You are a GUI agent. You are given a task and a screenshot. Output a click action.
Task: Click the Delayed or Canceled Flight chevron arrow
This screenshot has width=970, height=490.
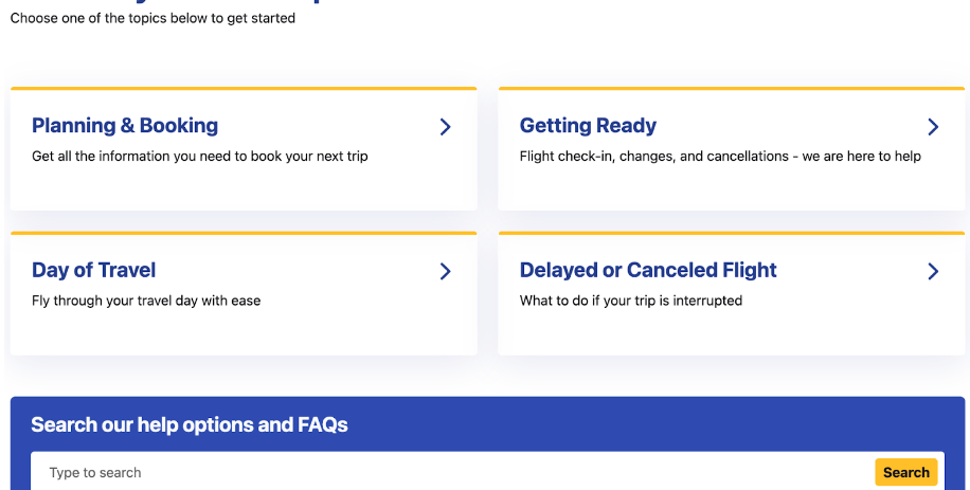(x=933, y=271)
